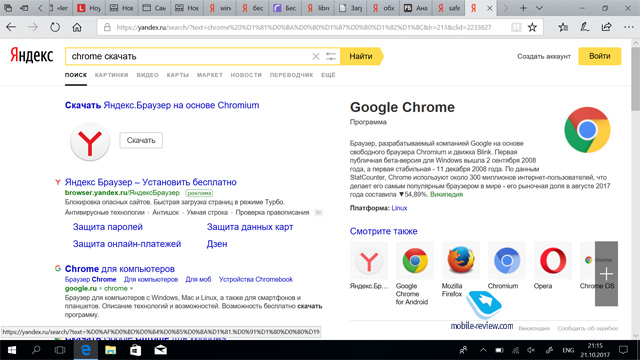Image resolution: width=640 pixels, height=360 pixels.
Task: Click the Скачать button near Yandex logo
Action: click(x=141, y=140)
